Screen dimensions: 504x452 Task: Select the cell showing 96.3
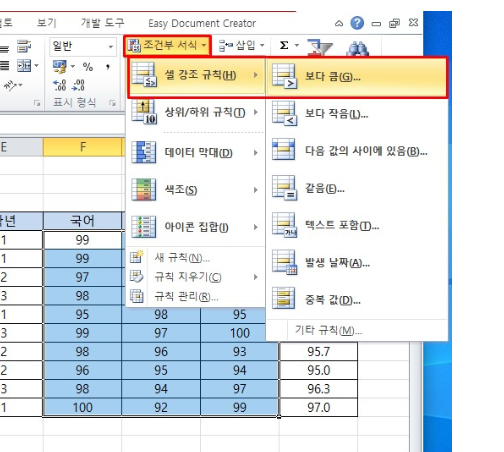click(318, 389)
